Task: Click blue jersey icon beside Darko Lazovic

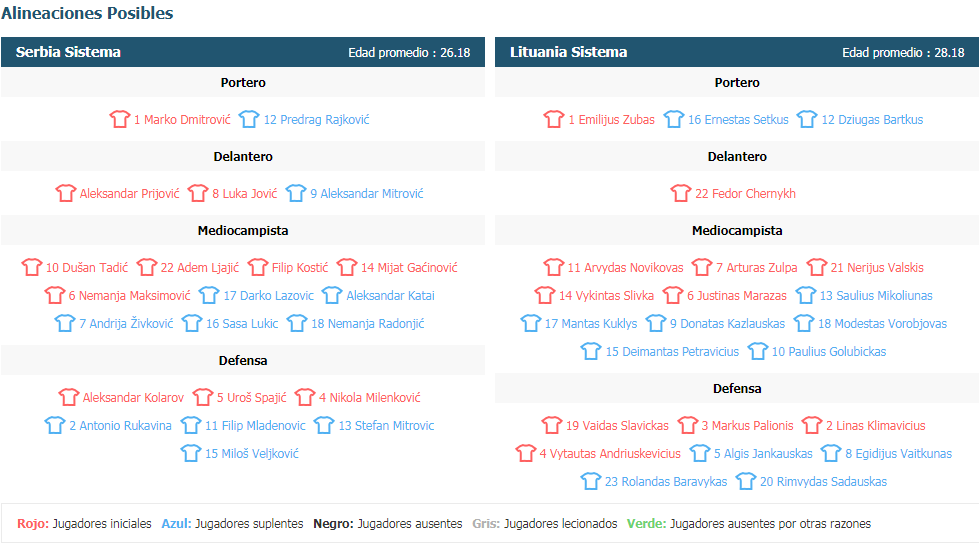Action: coord(209,296)
